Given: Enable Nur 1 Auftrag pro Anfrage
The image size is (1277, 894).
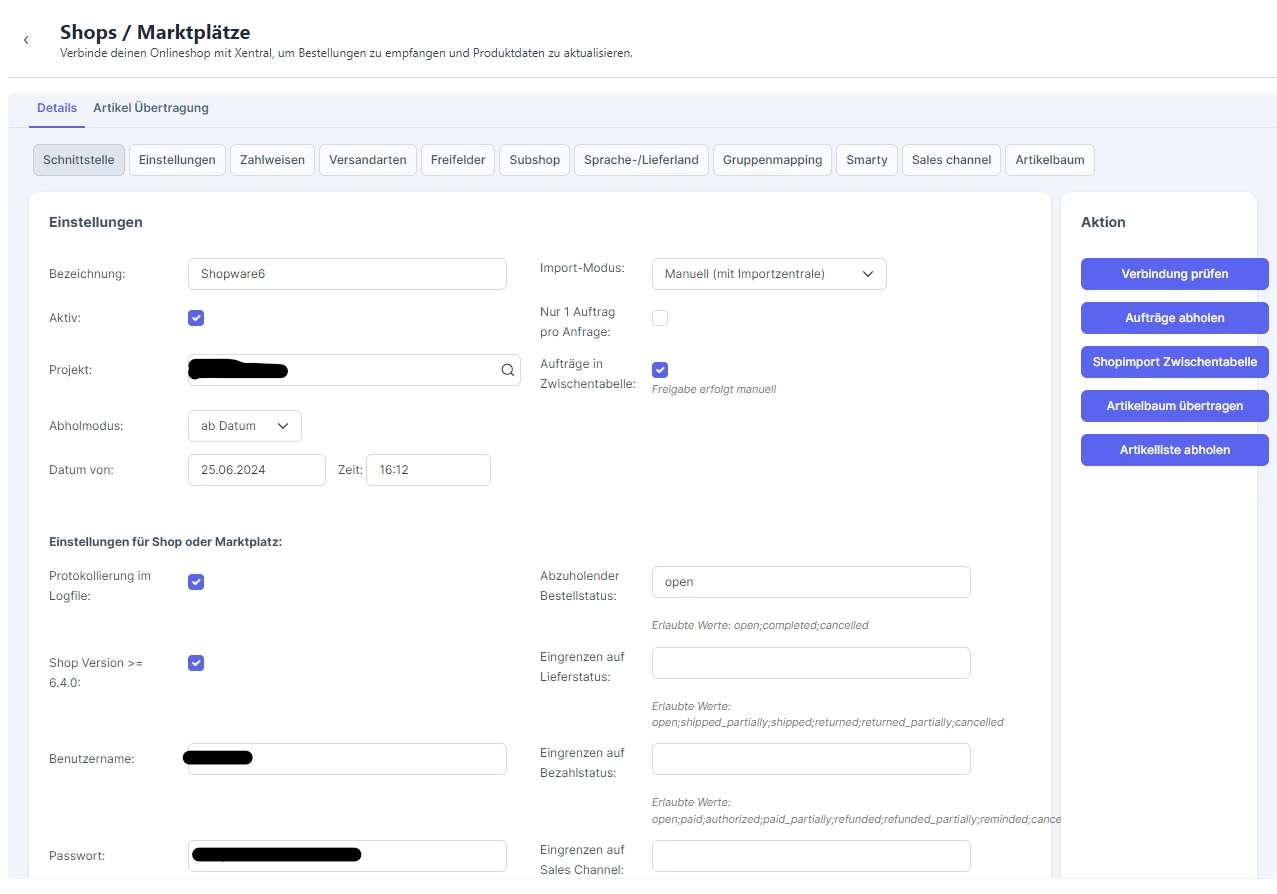Looking at the screenshot, I should pos(660,318).
